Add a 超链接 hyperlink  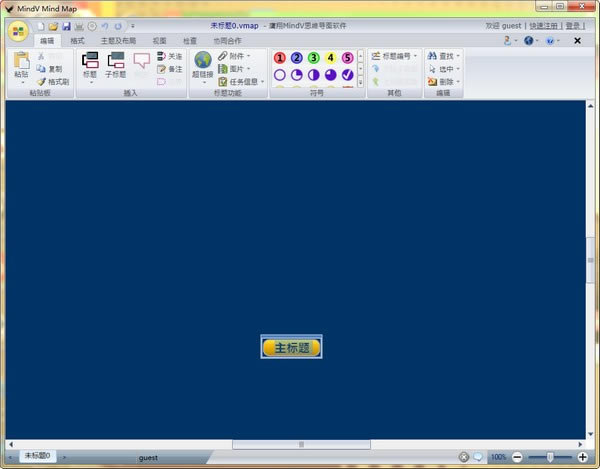pos(203,65)
